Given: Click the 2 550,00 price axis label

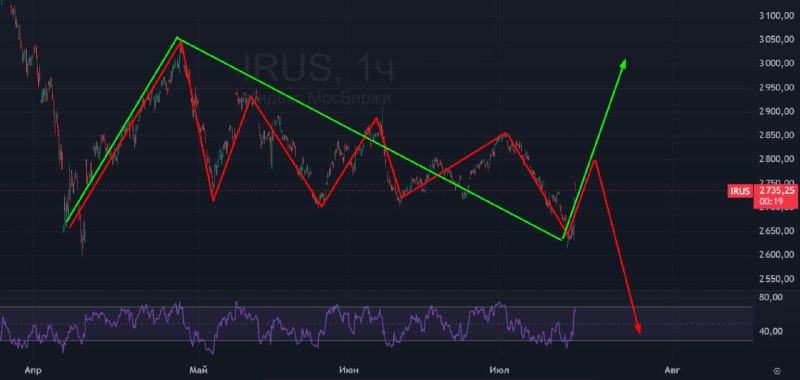Looking at the screenshot, I should [x=776, y=279].
